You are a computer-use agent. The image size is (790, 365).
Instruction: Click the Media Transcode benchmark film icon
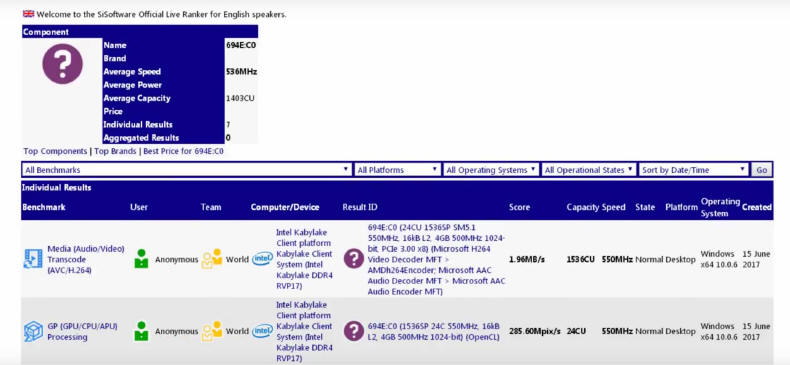click(x=33, y=259)
